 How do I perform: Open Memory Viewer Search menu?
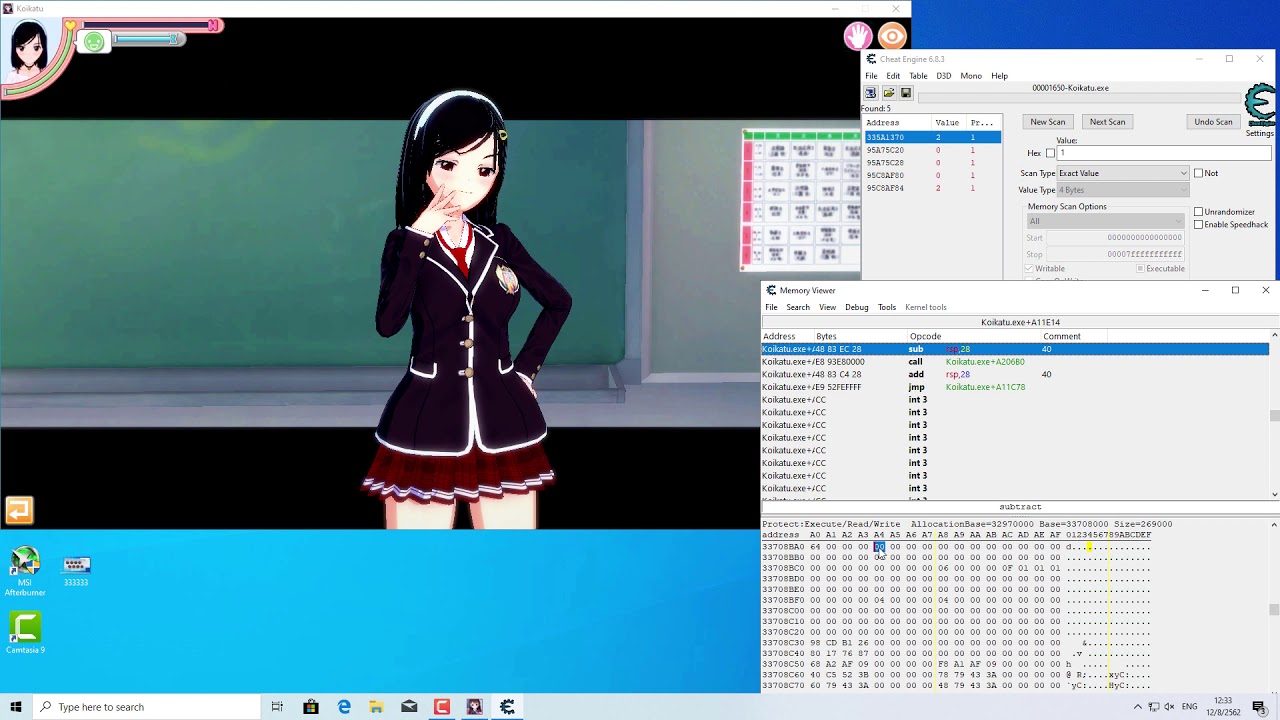pos(798,307)
